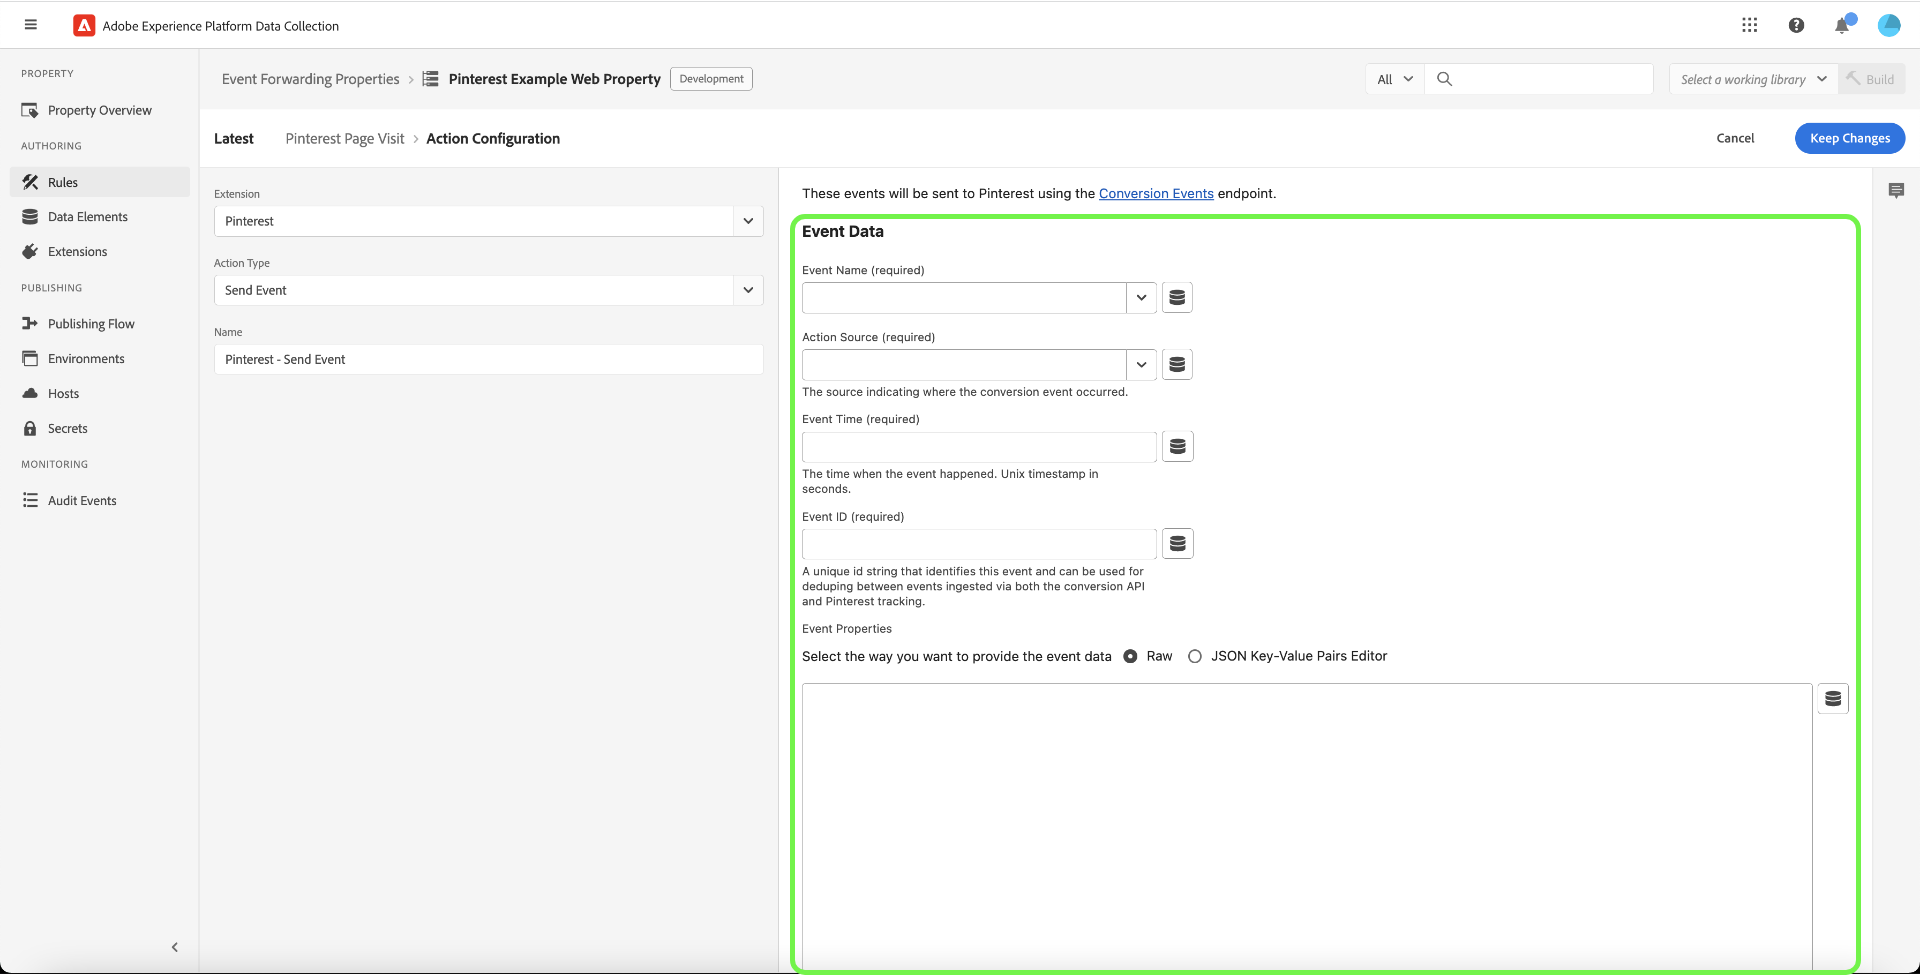
Task: Open data element picker for Event Name
Action: (x=1177, y=298)
